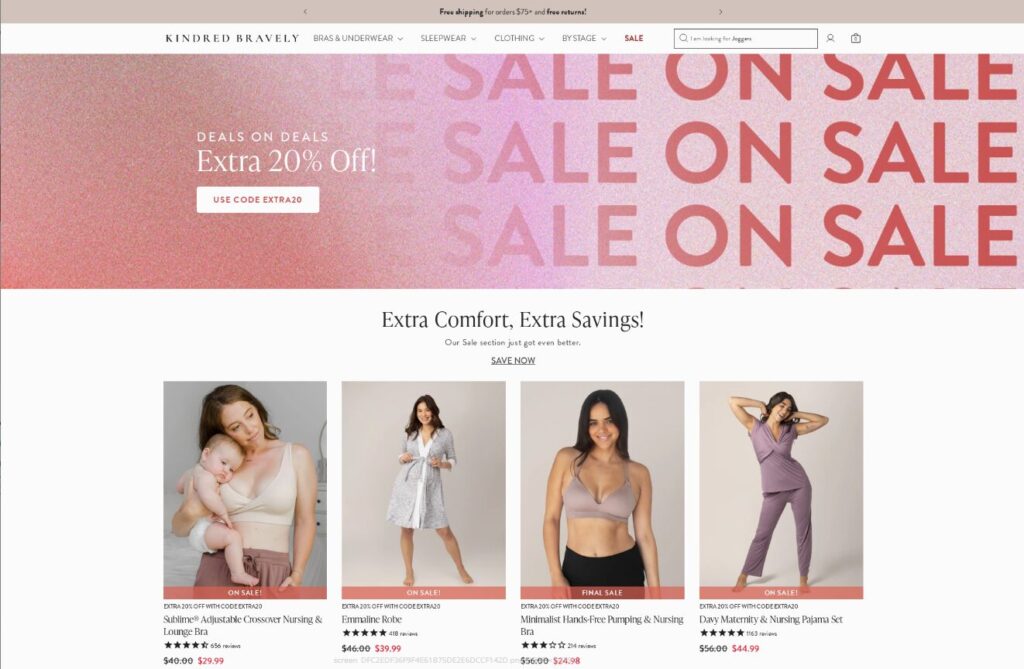Viewport: 1024px width, 669px height.
Task: Click the Use Code EXTRA20 button
Action: pos(258,200)
